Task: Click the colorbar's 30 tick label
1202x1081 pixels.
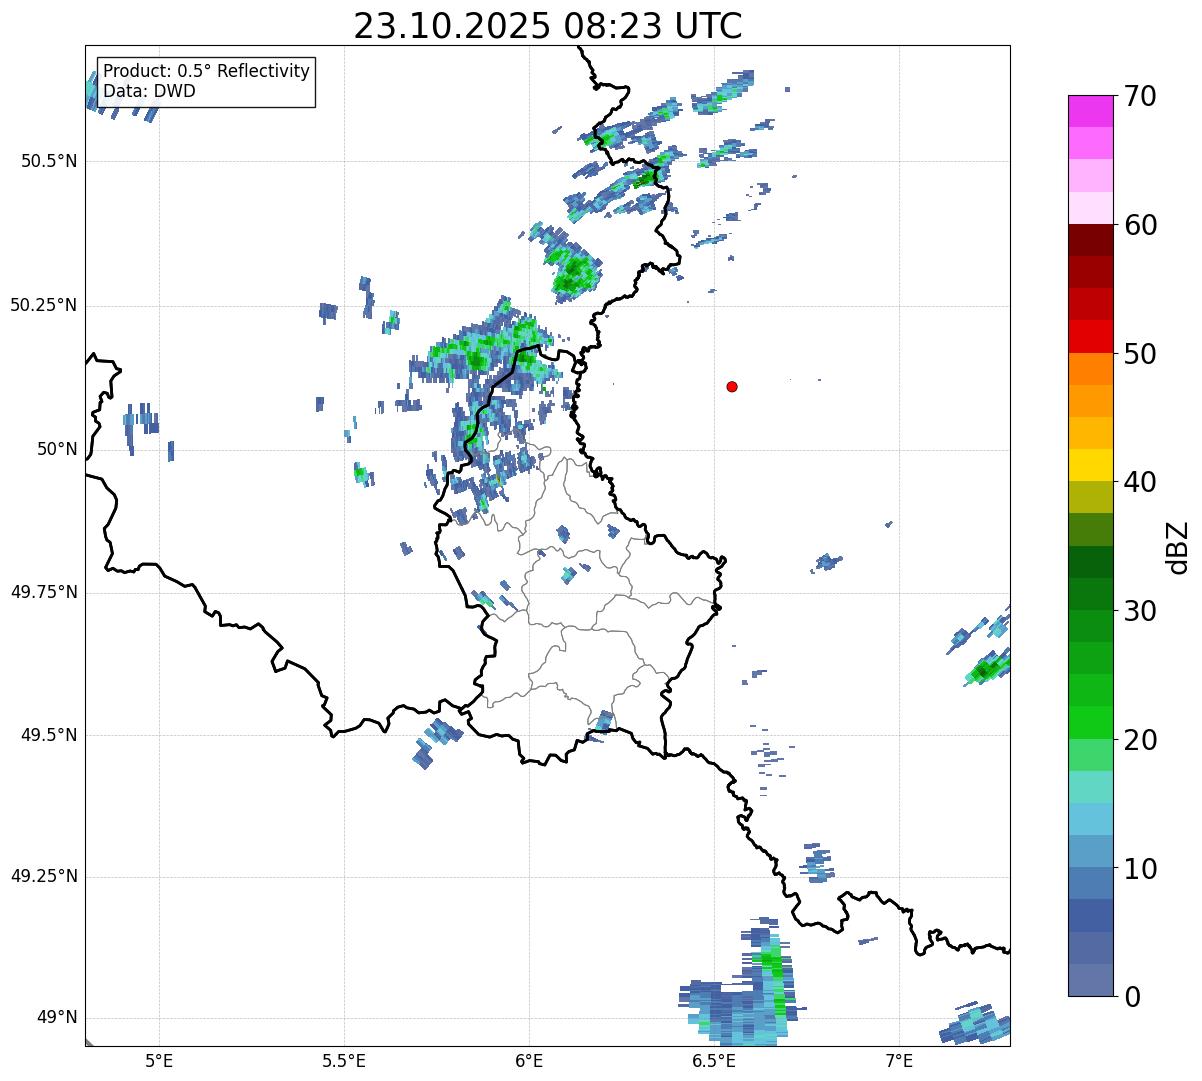Action: click(1140, 611)
